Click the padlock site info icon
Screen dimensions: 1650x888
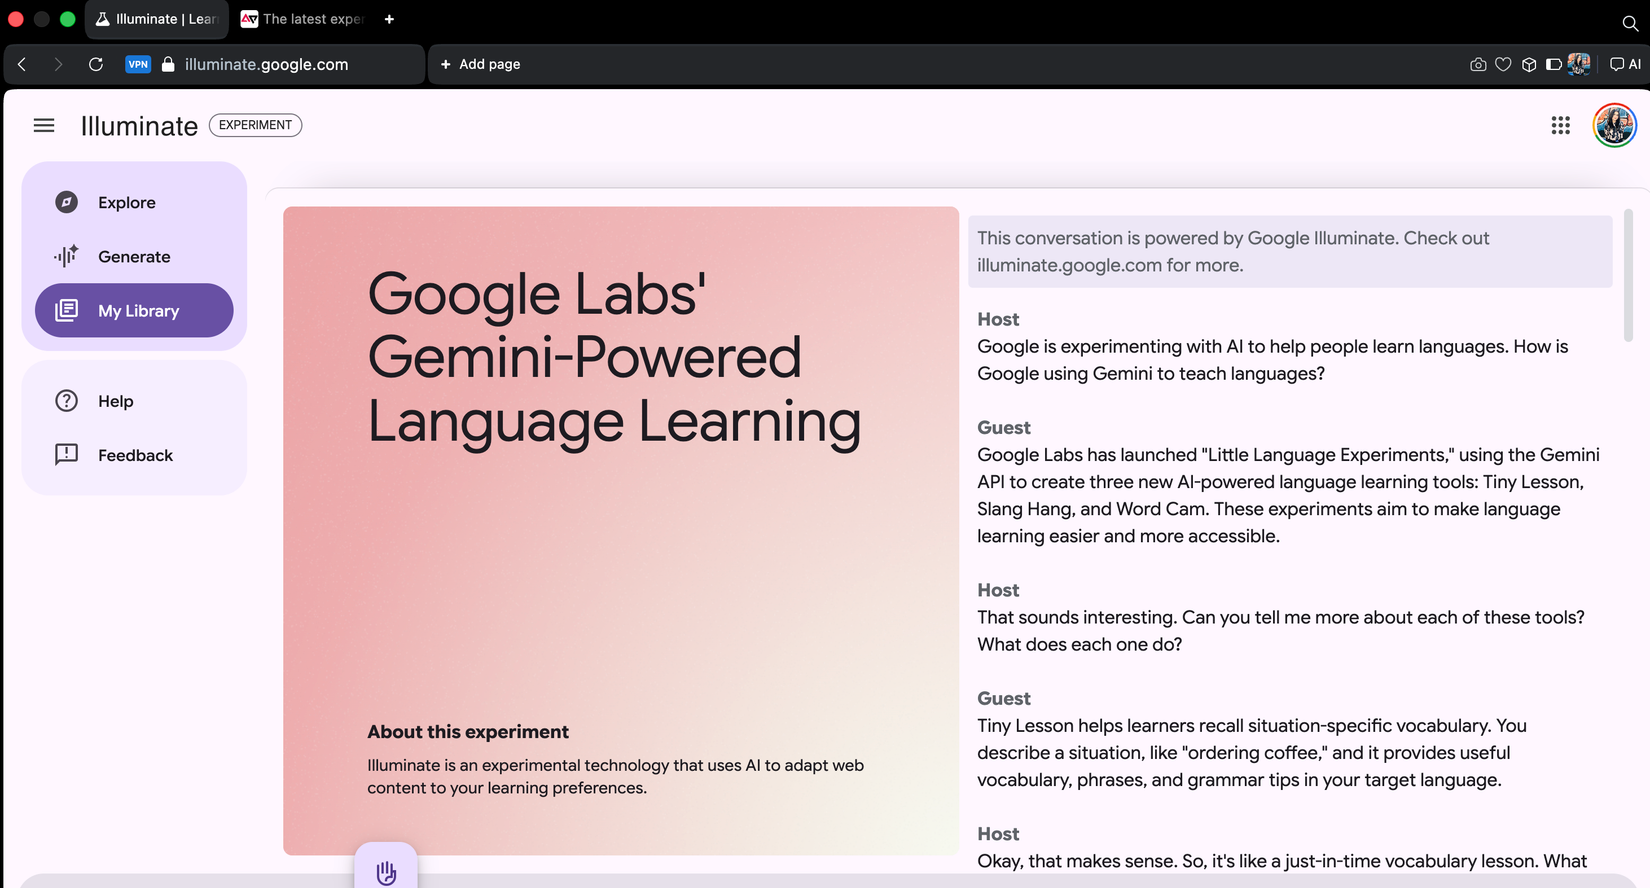click(168, 64)
